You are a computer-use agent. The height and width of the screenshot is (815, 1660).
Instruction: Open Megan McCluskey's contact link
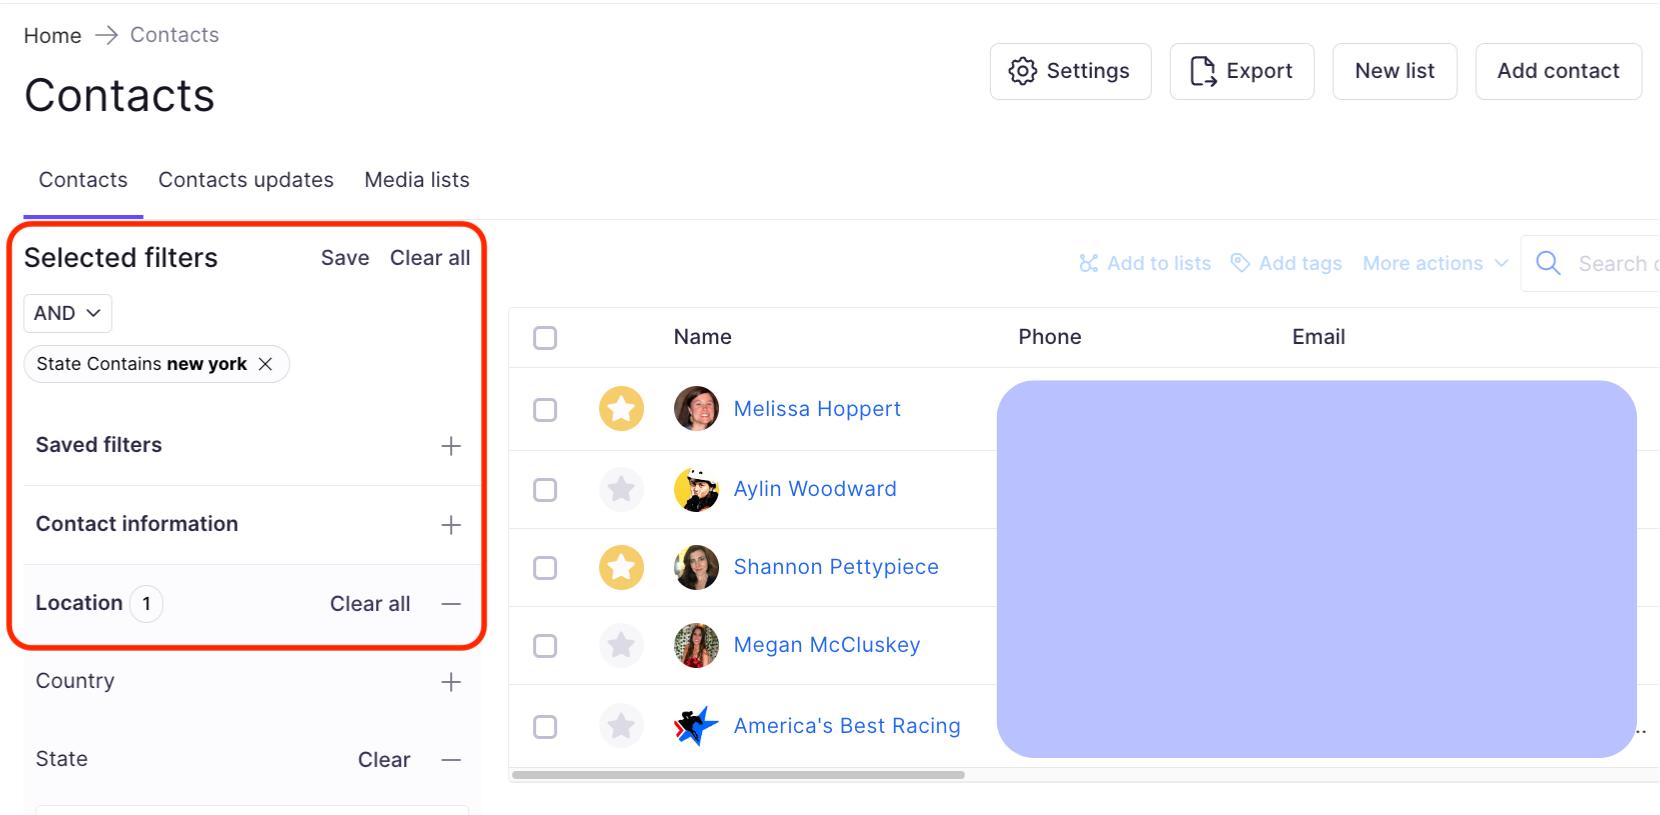(x=826, y=645)
